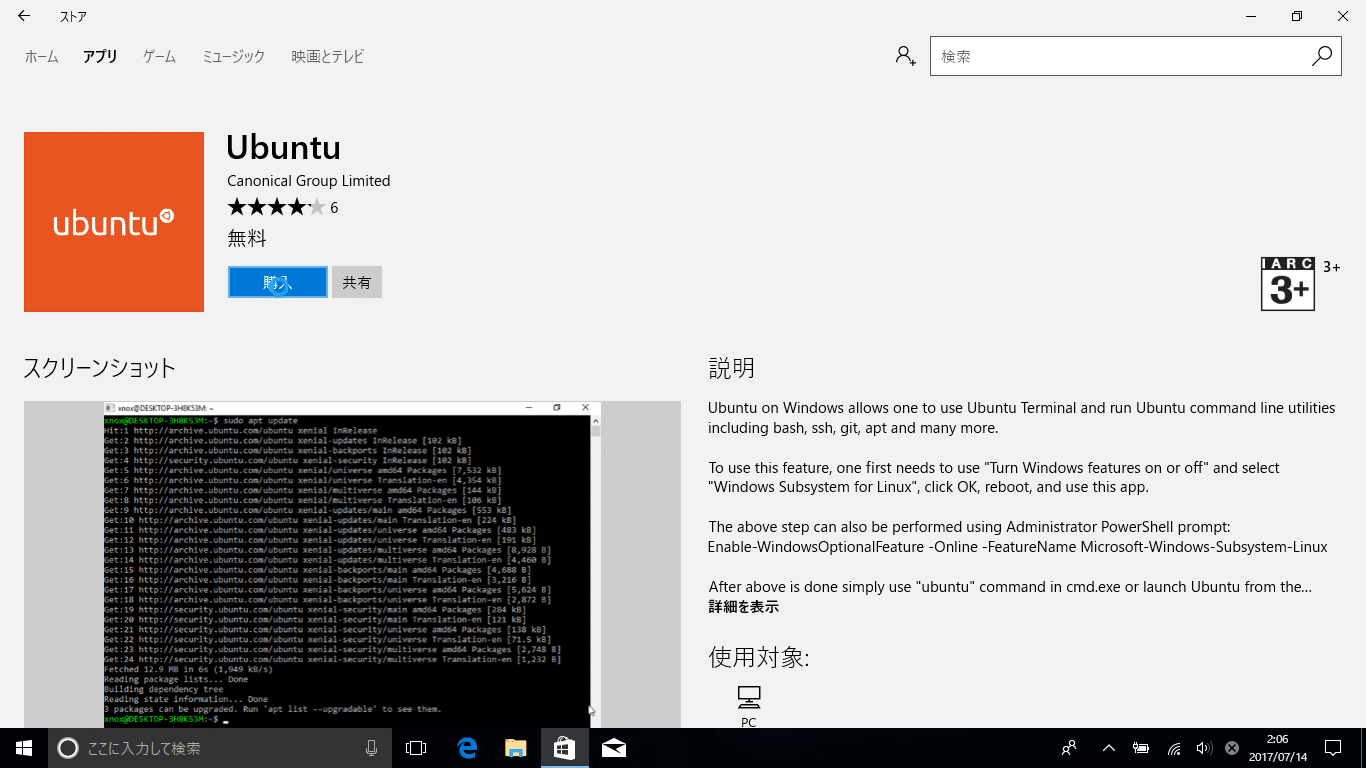1366x768 pixels.
Task: Open Microsoft Edge from taskbar
Action: 467,747
